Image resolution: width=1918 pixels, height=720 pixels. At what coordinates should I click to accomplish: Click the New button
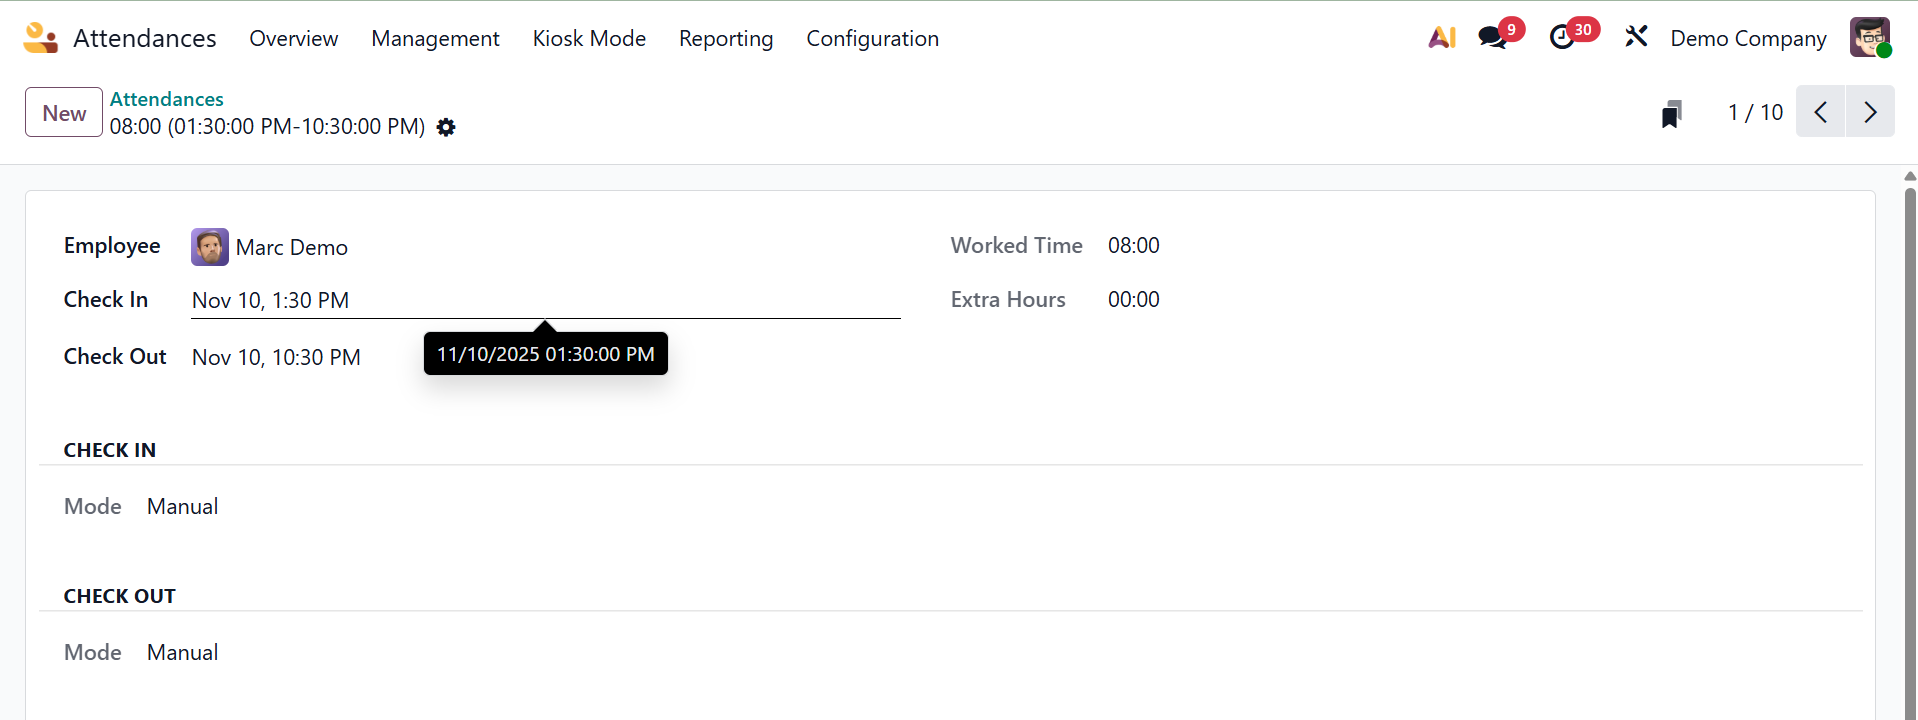pyautogui.click(x=64, y=113)
